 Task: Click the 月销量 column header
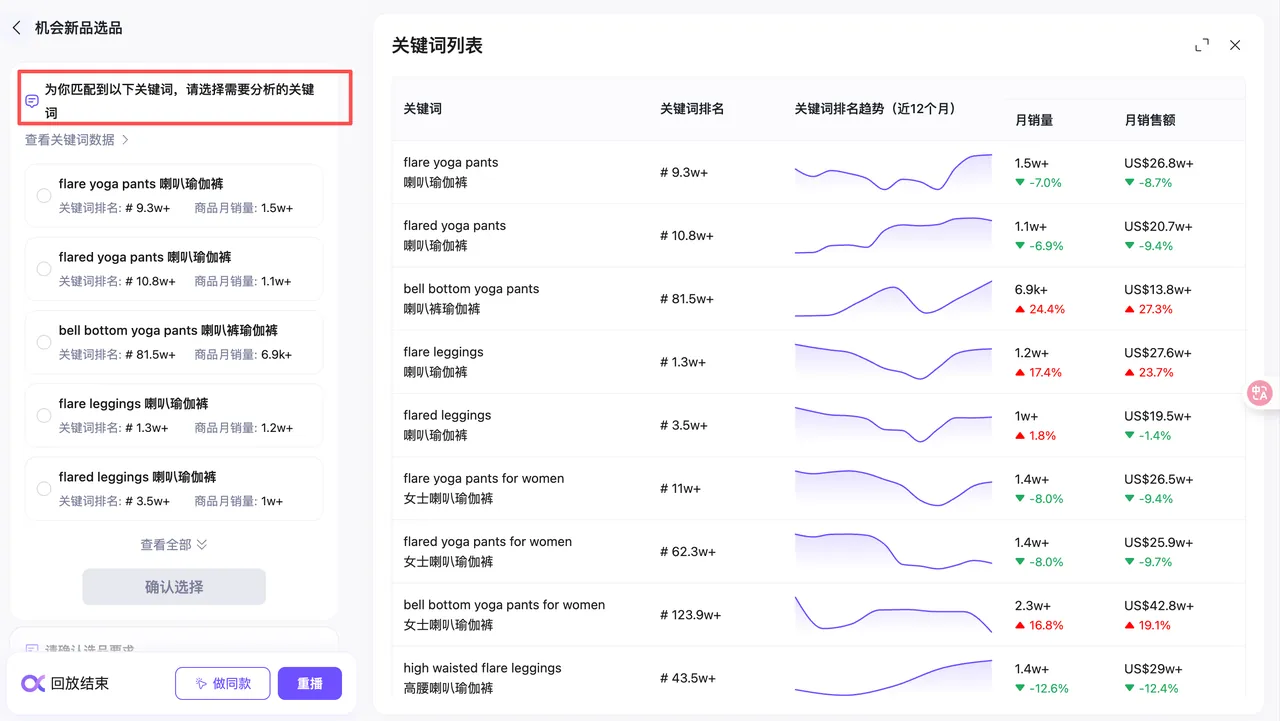1034,120
